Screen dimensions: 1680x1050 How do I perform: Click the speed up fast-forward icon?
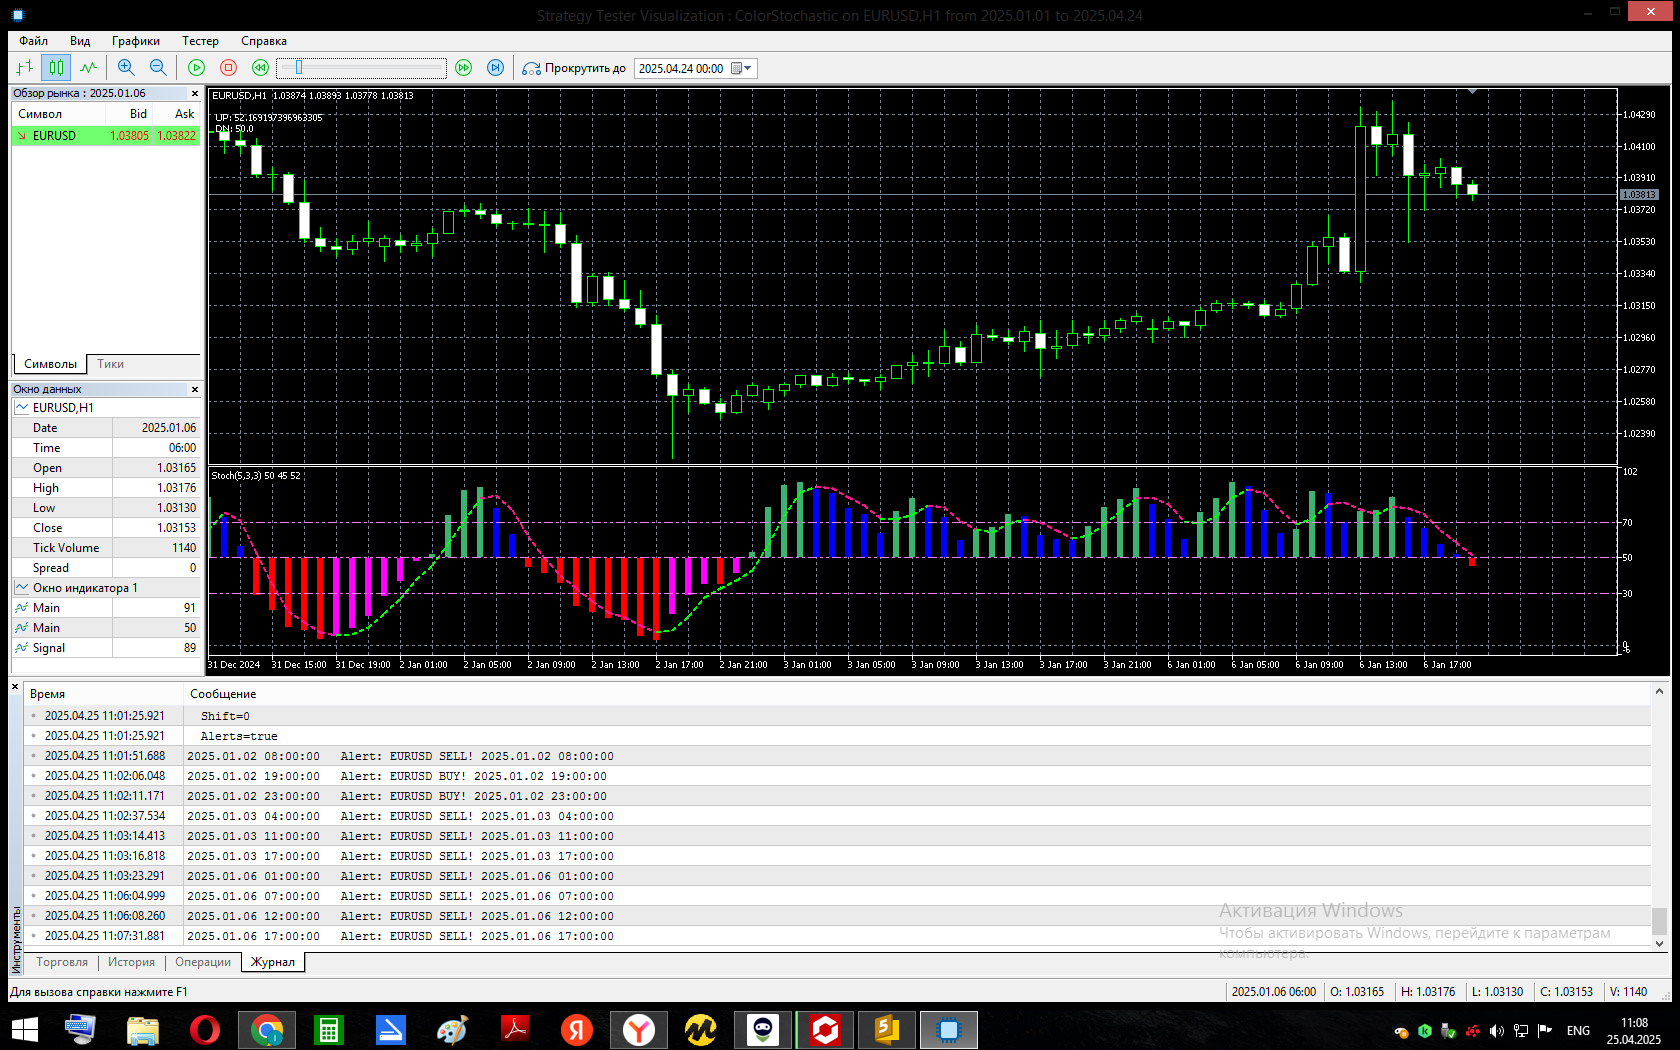click(x=464, y=68)
